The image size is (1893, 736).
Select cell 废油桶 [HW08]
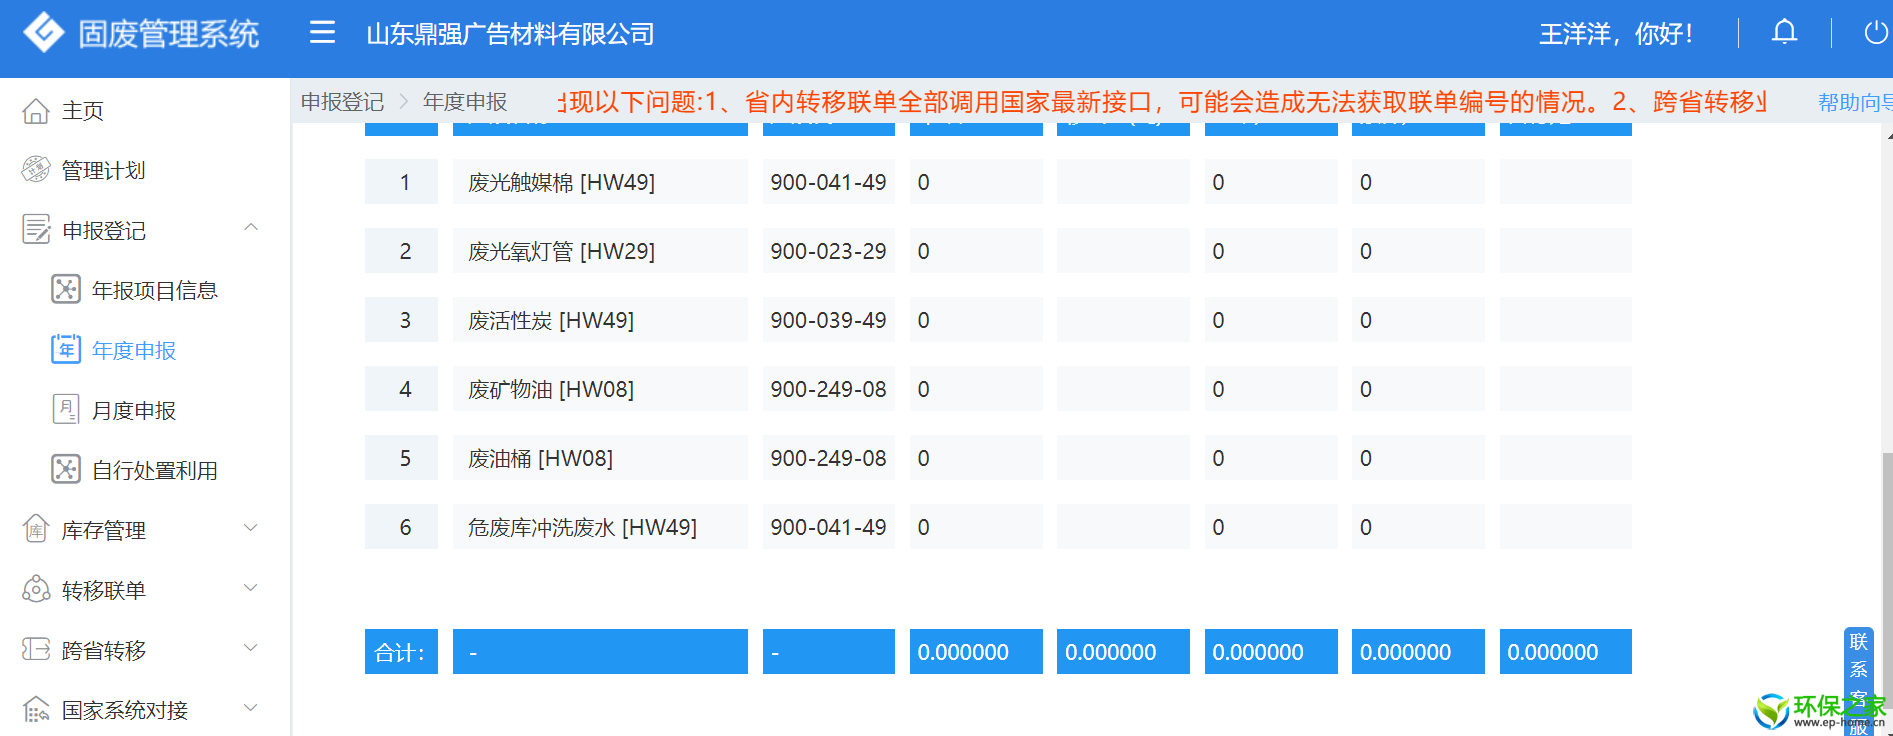point(600,458)
